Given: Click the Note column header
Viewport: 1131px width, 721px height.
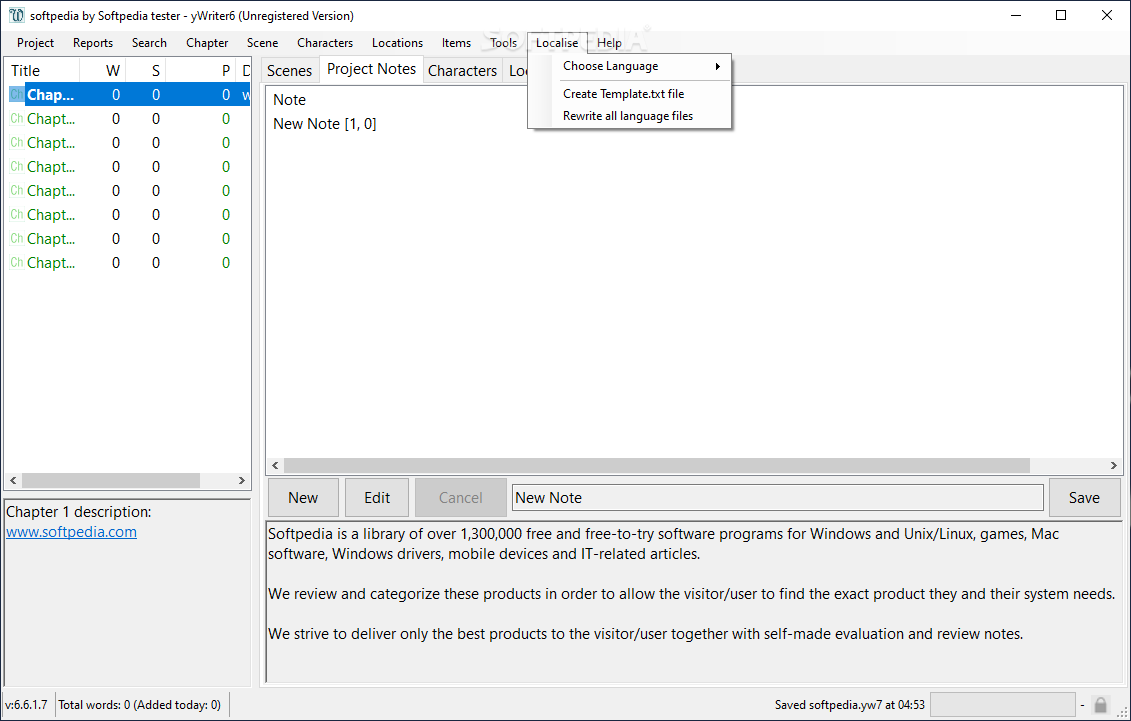Looking at the screenshot, I should [289, 99].
